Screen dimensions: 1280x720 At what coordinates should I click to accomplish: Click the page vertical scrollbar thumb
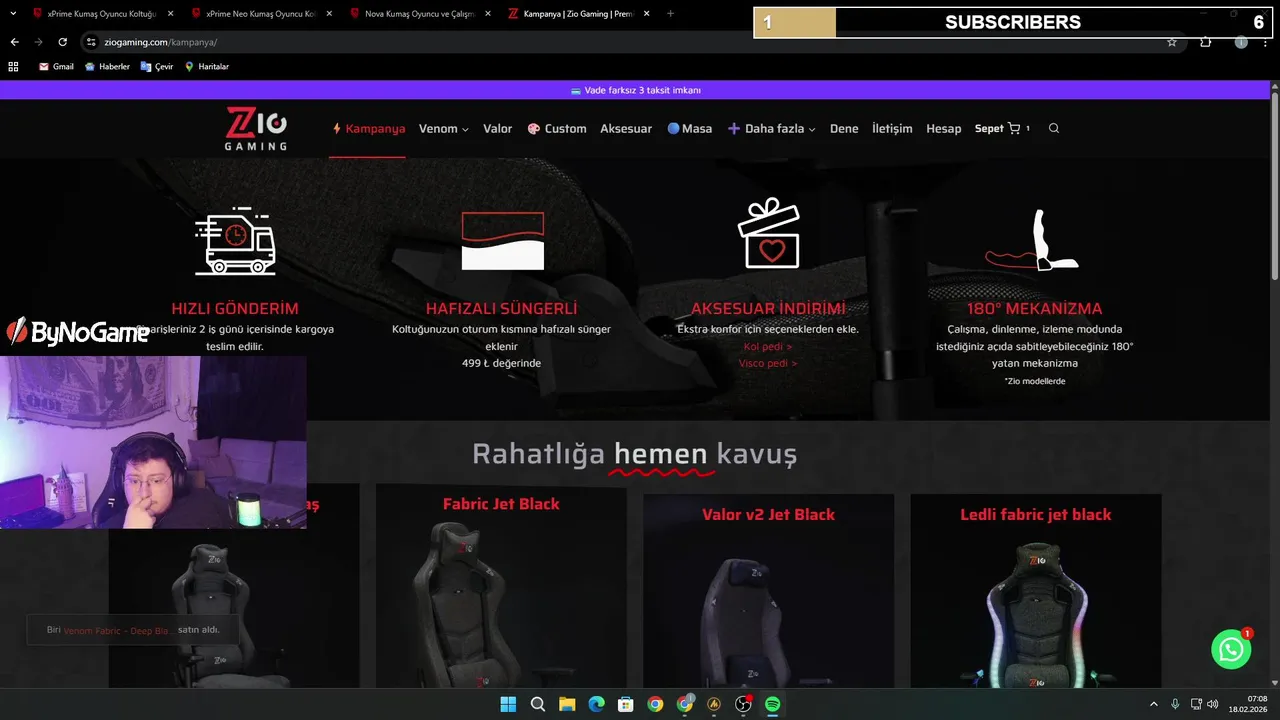[1274, 185]
